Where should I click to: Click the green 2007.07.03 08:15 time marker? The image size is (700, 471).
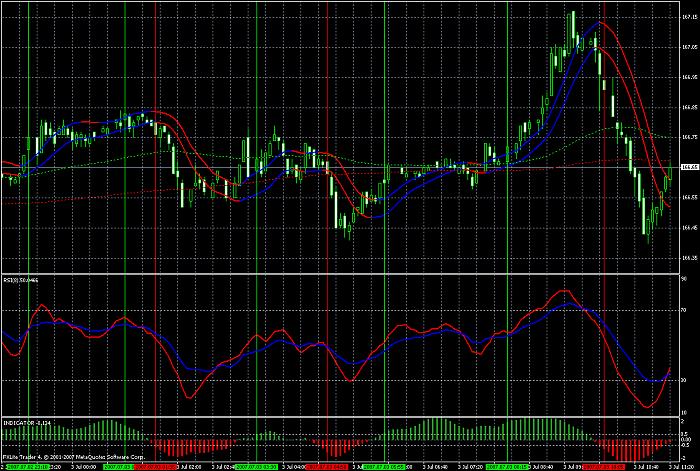pyautogui.click(x=507, y=467)
